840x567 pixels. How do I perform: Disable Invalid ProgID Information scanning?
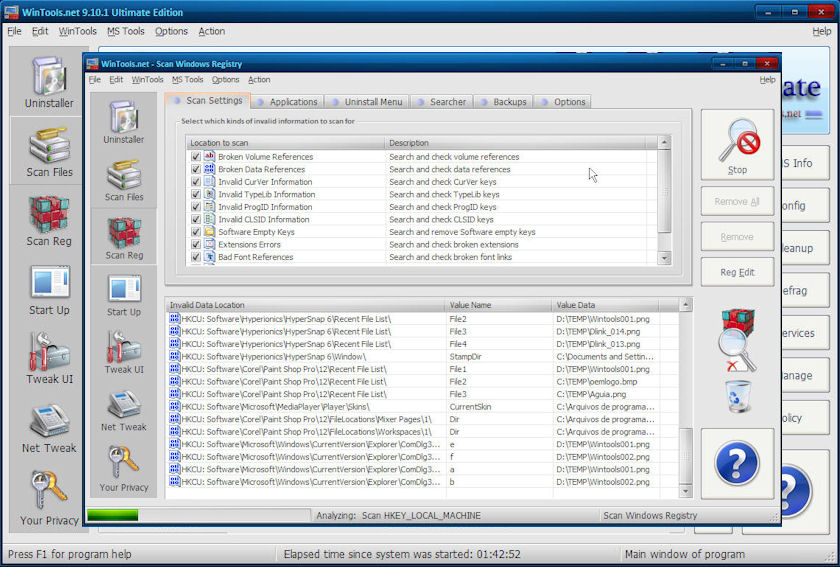tap(196, 207)
